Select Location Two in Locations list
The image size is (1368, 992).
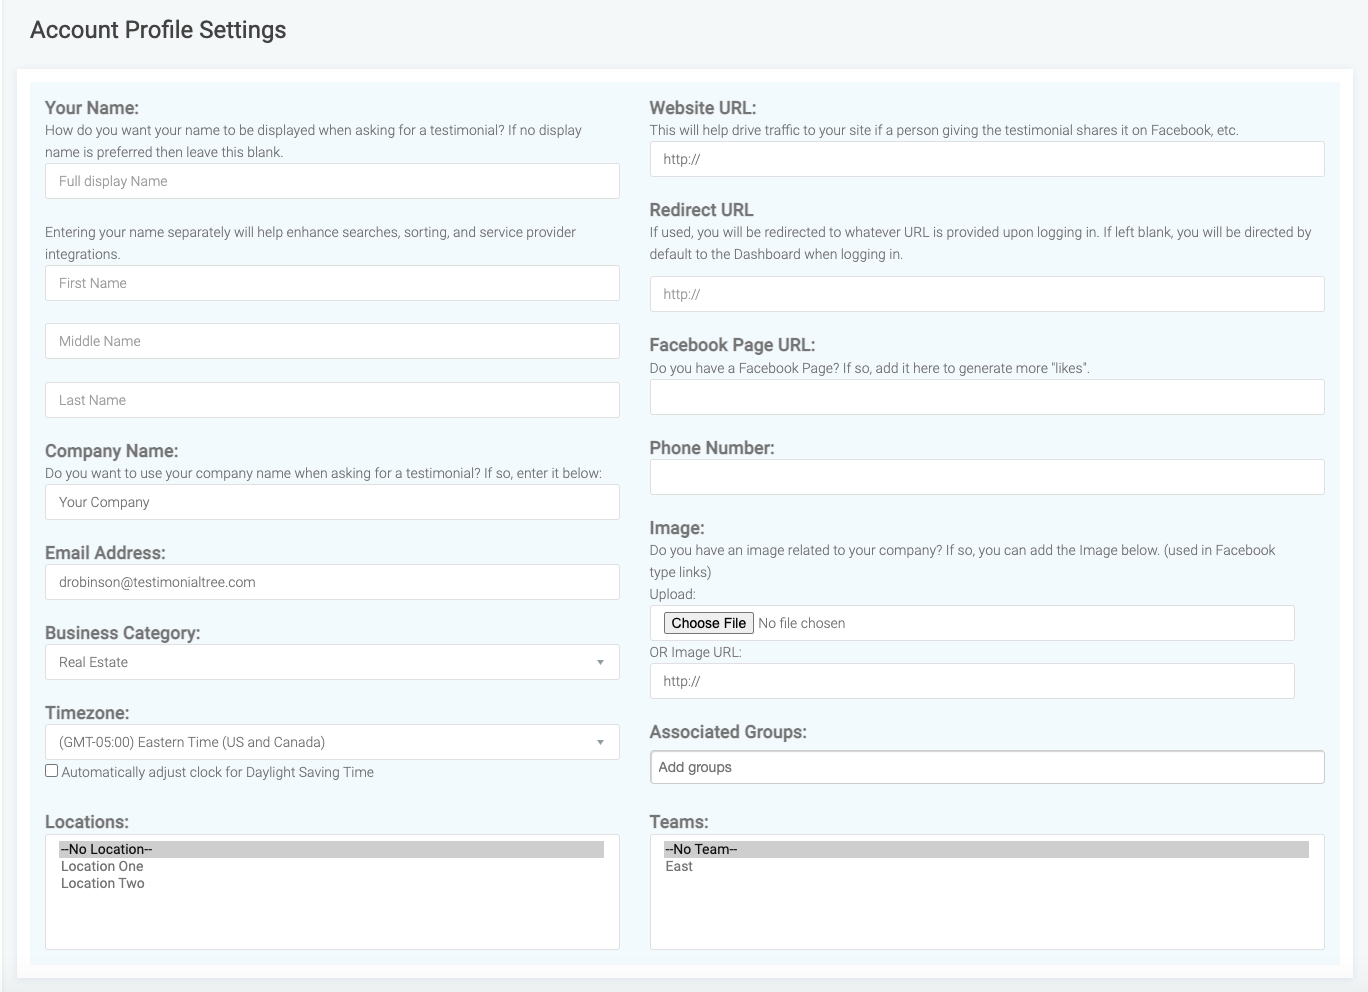103,883
